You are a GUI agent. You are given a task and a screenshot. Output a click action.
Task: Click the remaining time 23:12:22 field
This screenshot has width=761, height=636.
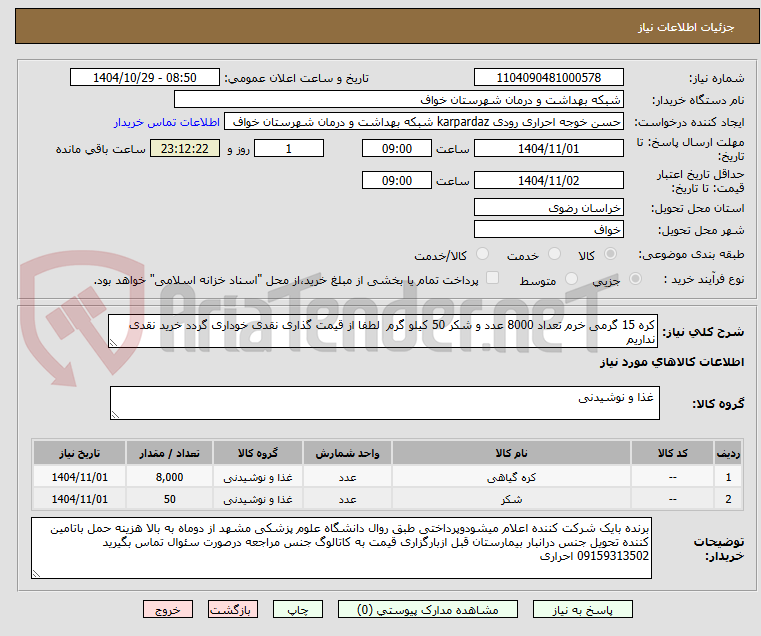(184, 148)
